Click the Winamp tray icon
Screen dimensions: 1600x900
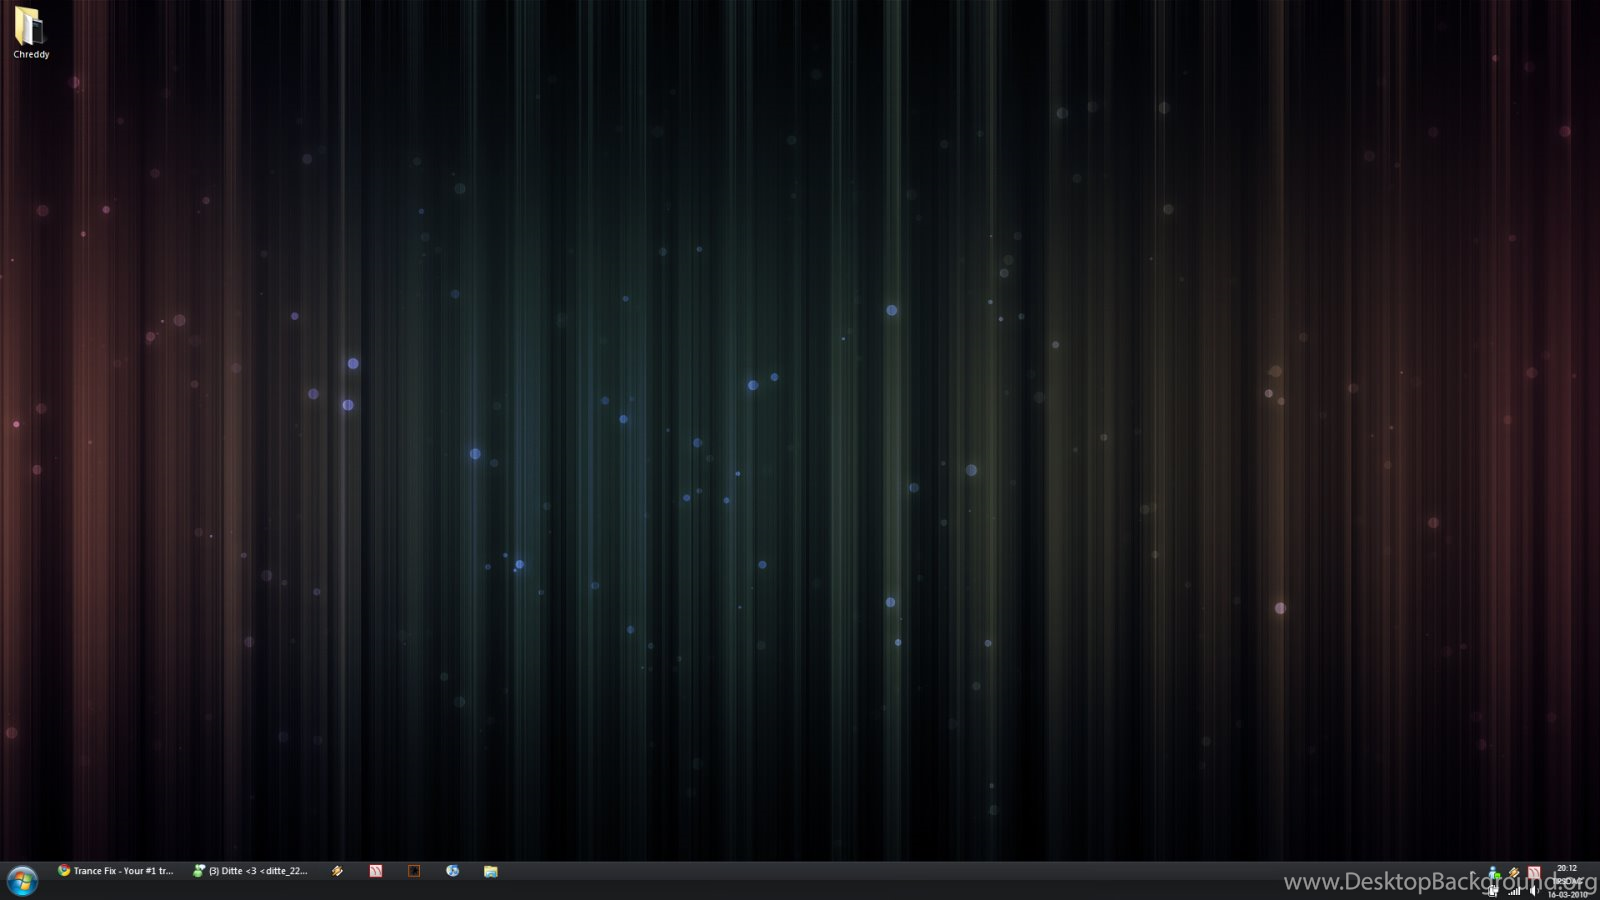pyautogui.click(x=1514, y=873)
